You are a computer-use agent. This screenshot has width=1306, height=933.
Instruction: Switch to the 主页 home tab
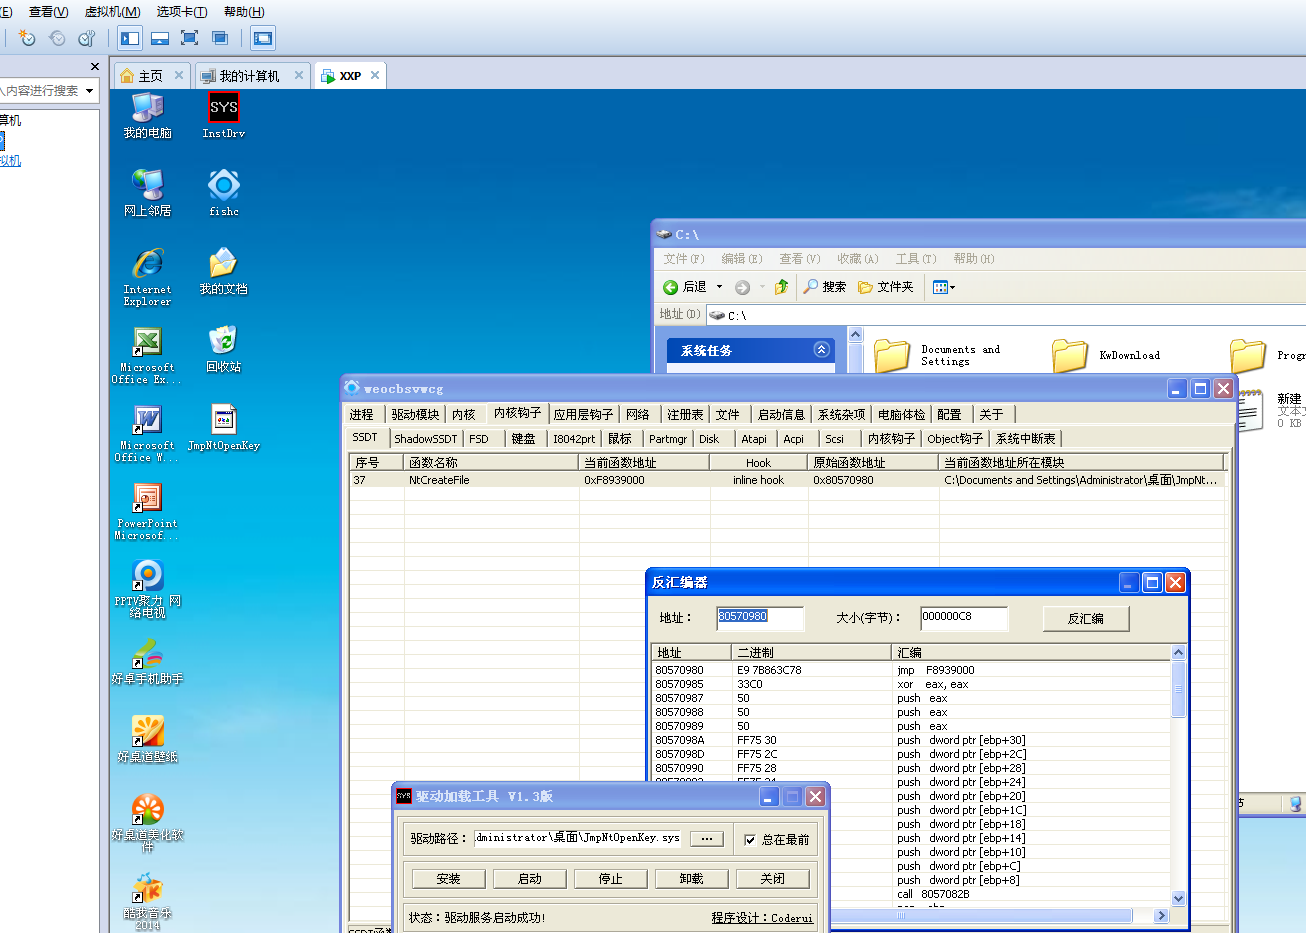point(151,76)
